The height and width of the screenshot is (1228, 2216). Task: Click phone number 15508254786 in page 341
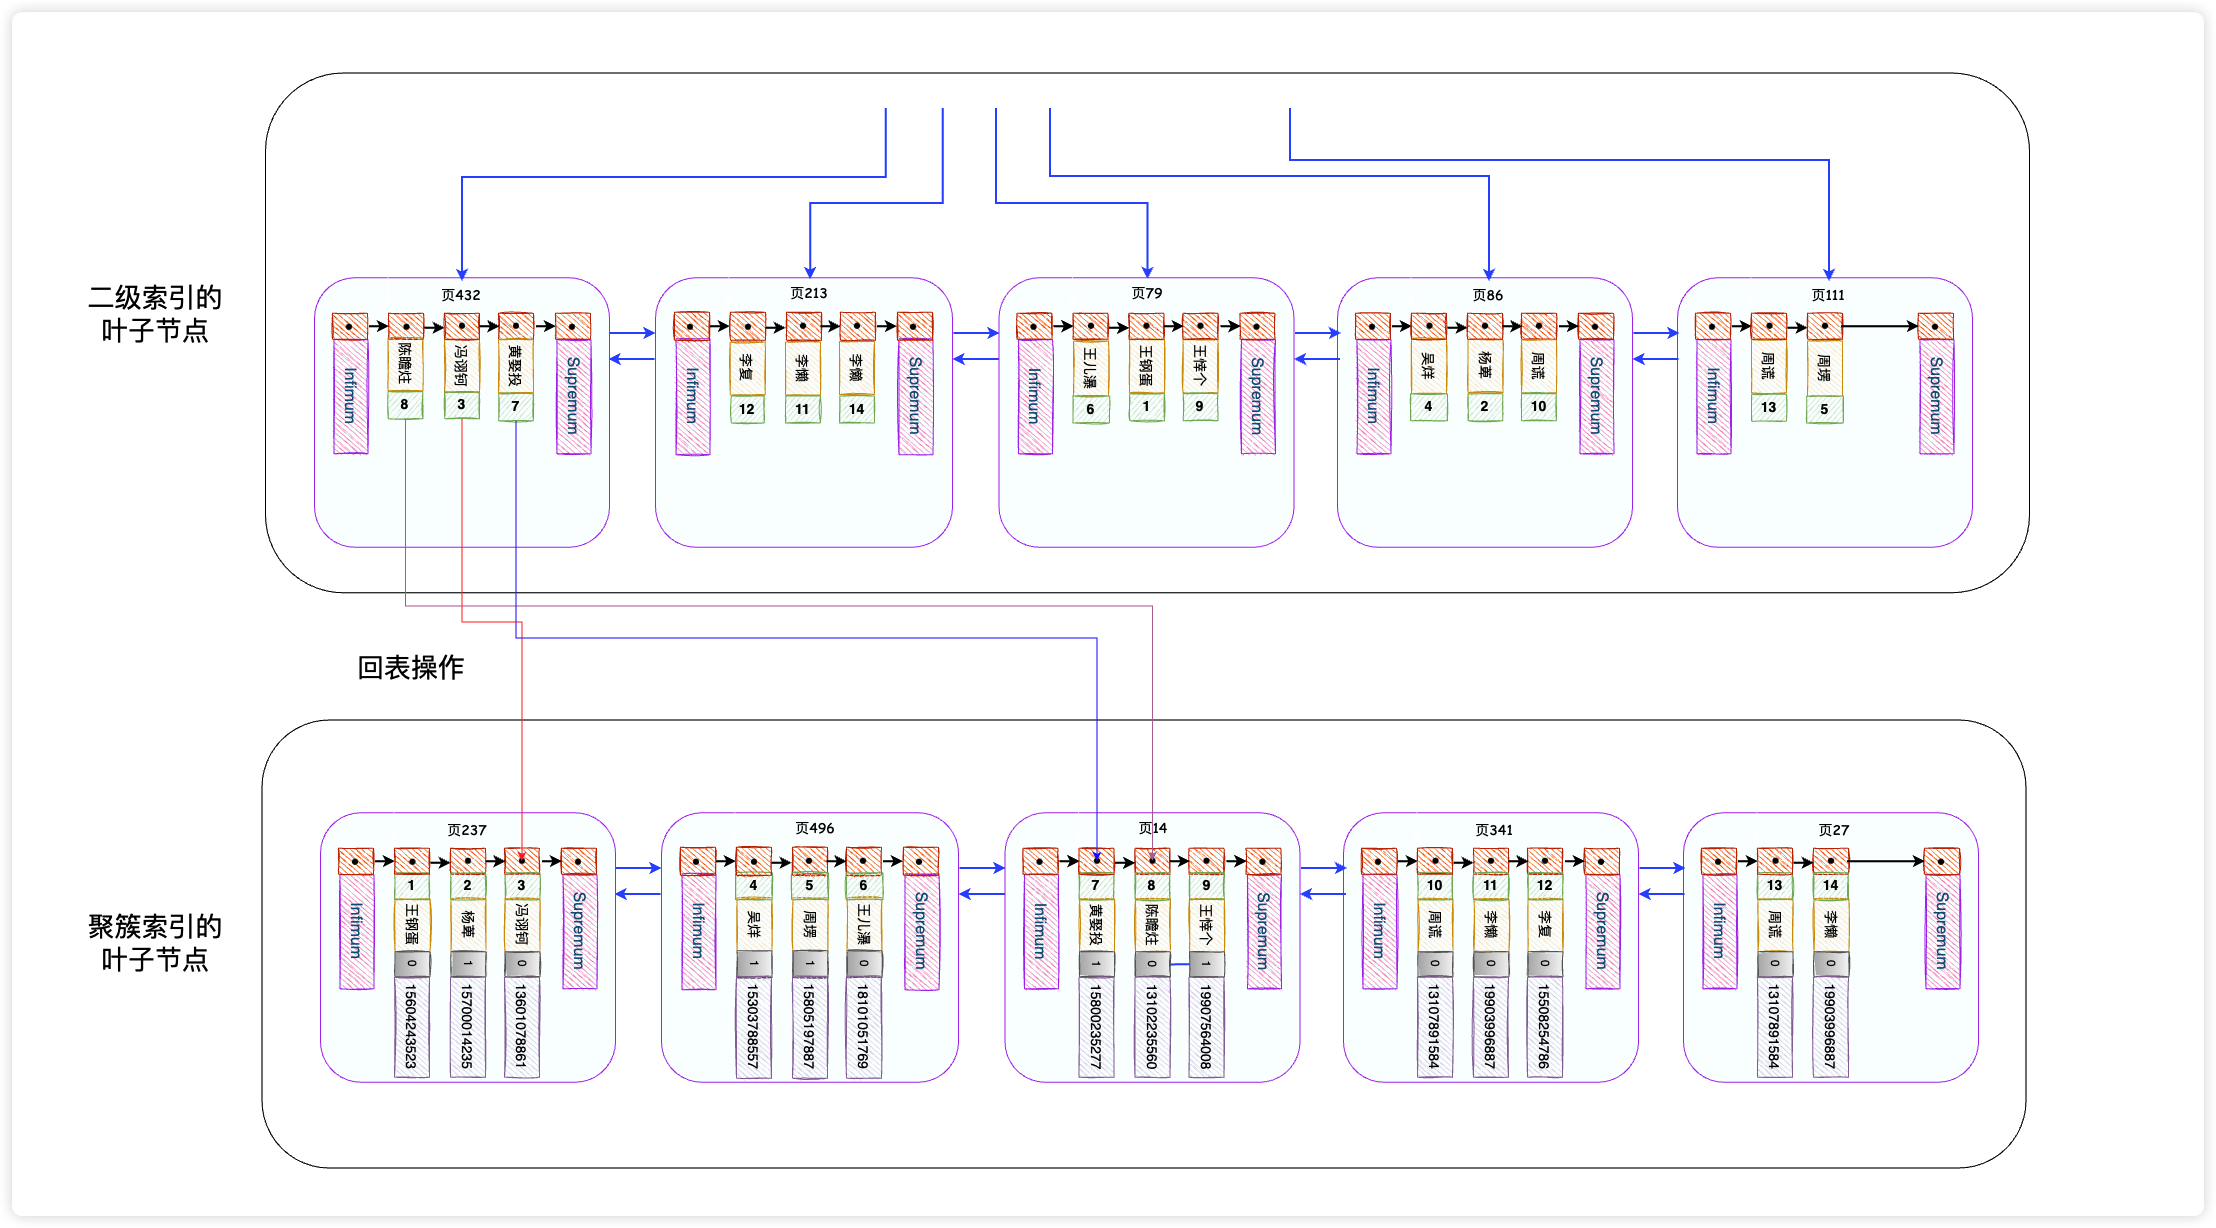tap(1544, 1027)
